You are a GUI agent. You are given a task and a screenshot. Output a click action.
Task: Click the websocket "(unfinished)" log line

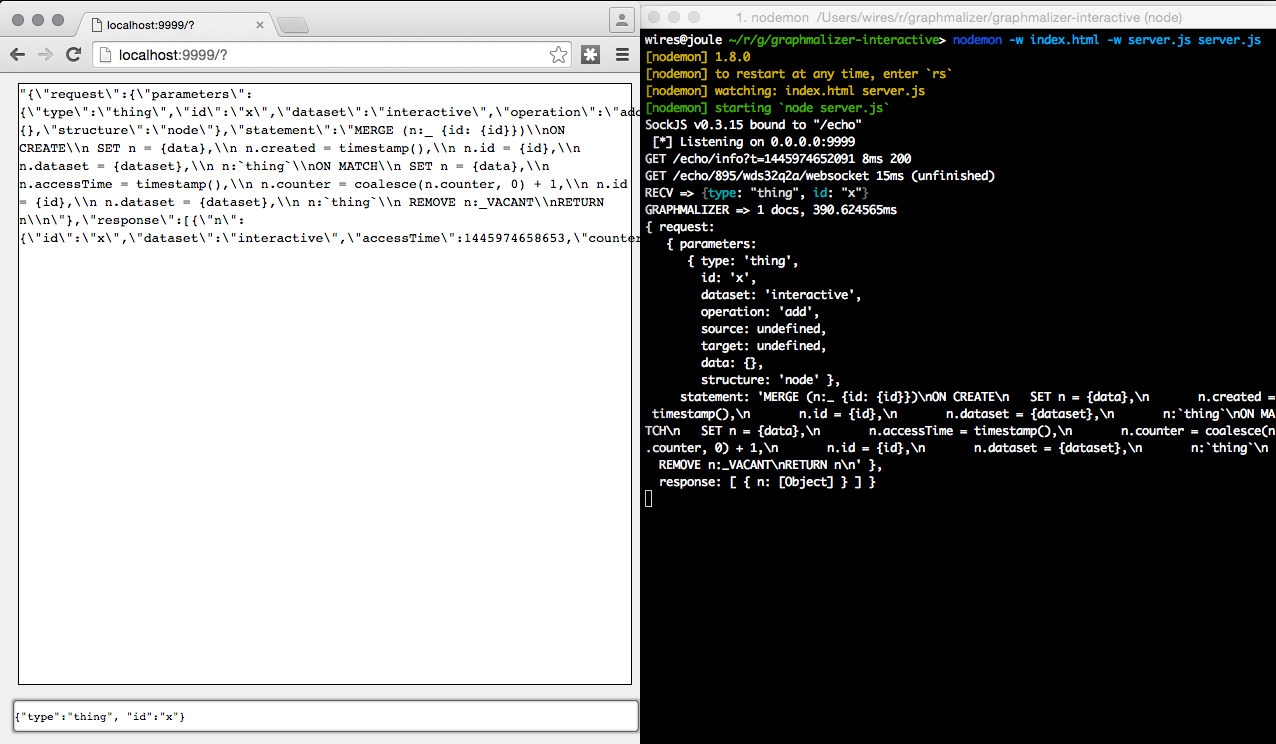[x=820, y=176]
